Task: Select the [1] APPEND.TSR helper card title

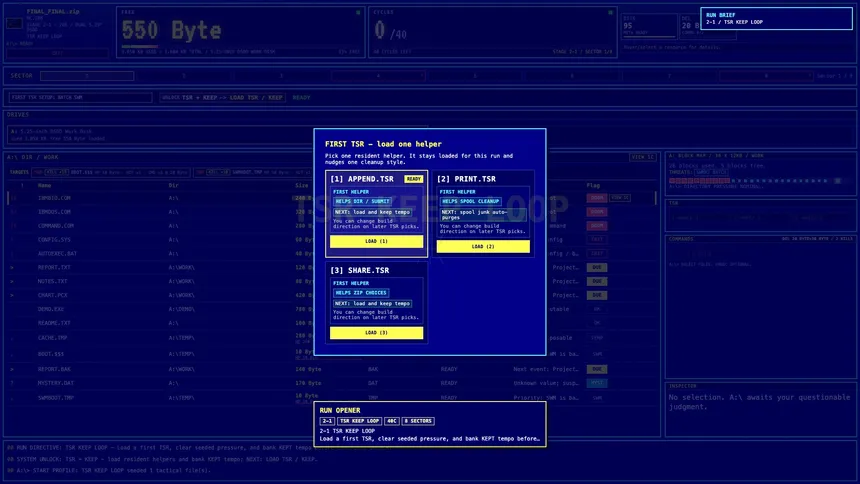Action: (362, 179)
